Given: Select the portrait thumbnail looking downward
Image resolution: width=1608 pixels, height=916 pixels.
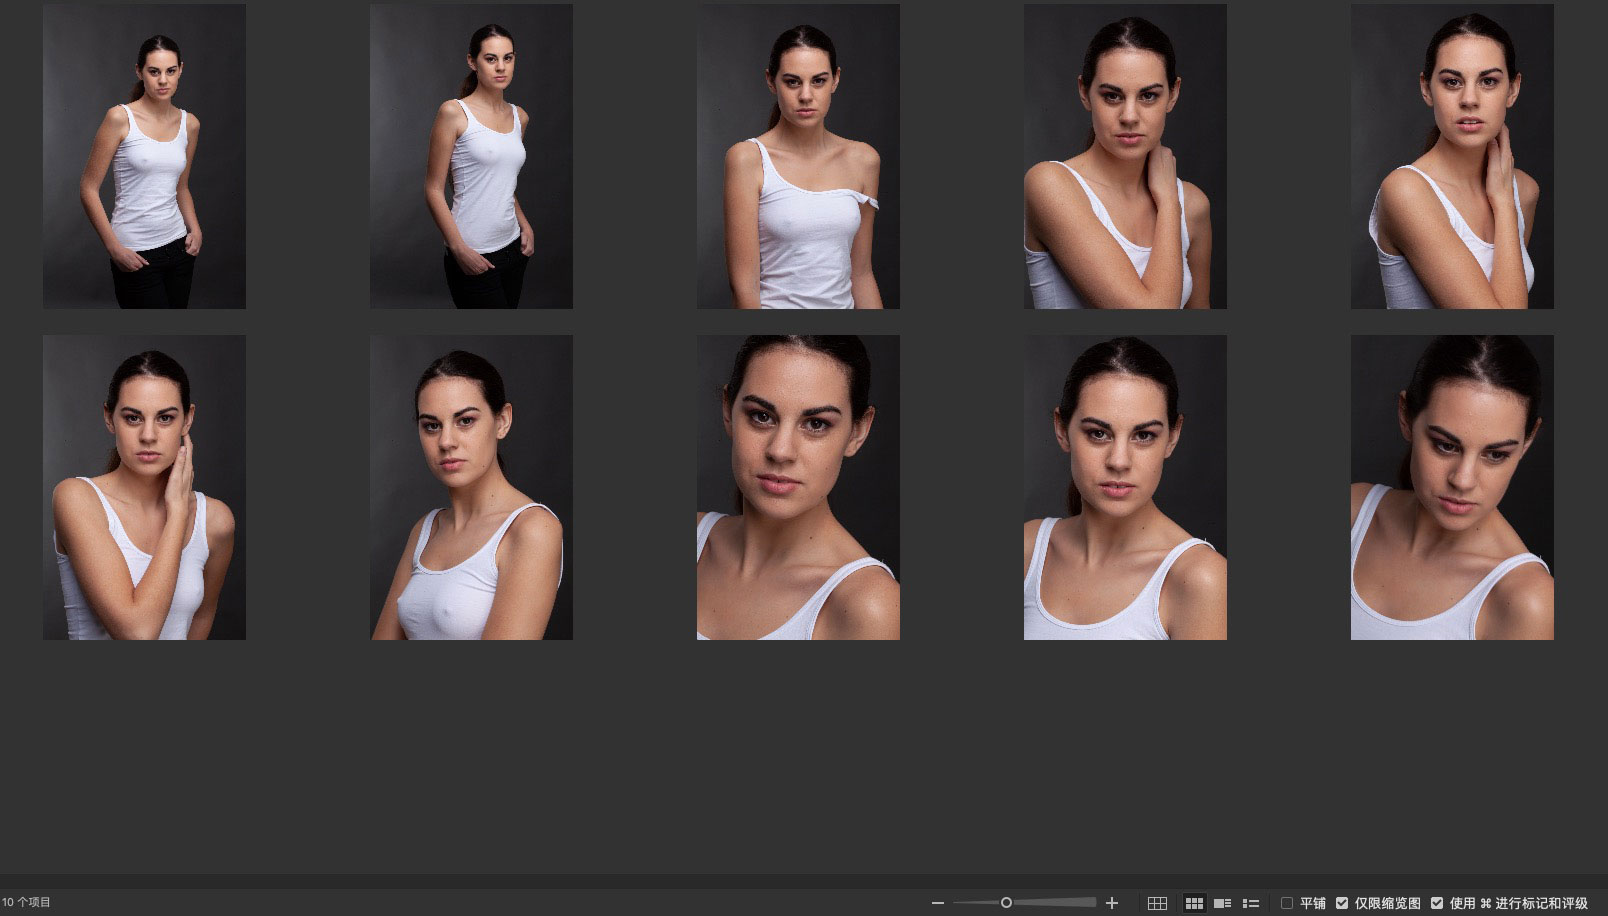Looking at the screenshot, I should (1452, 487).
